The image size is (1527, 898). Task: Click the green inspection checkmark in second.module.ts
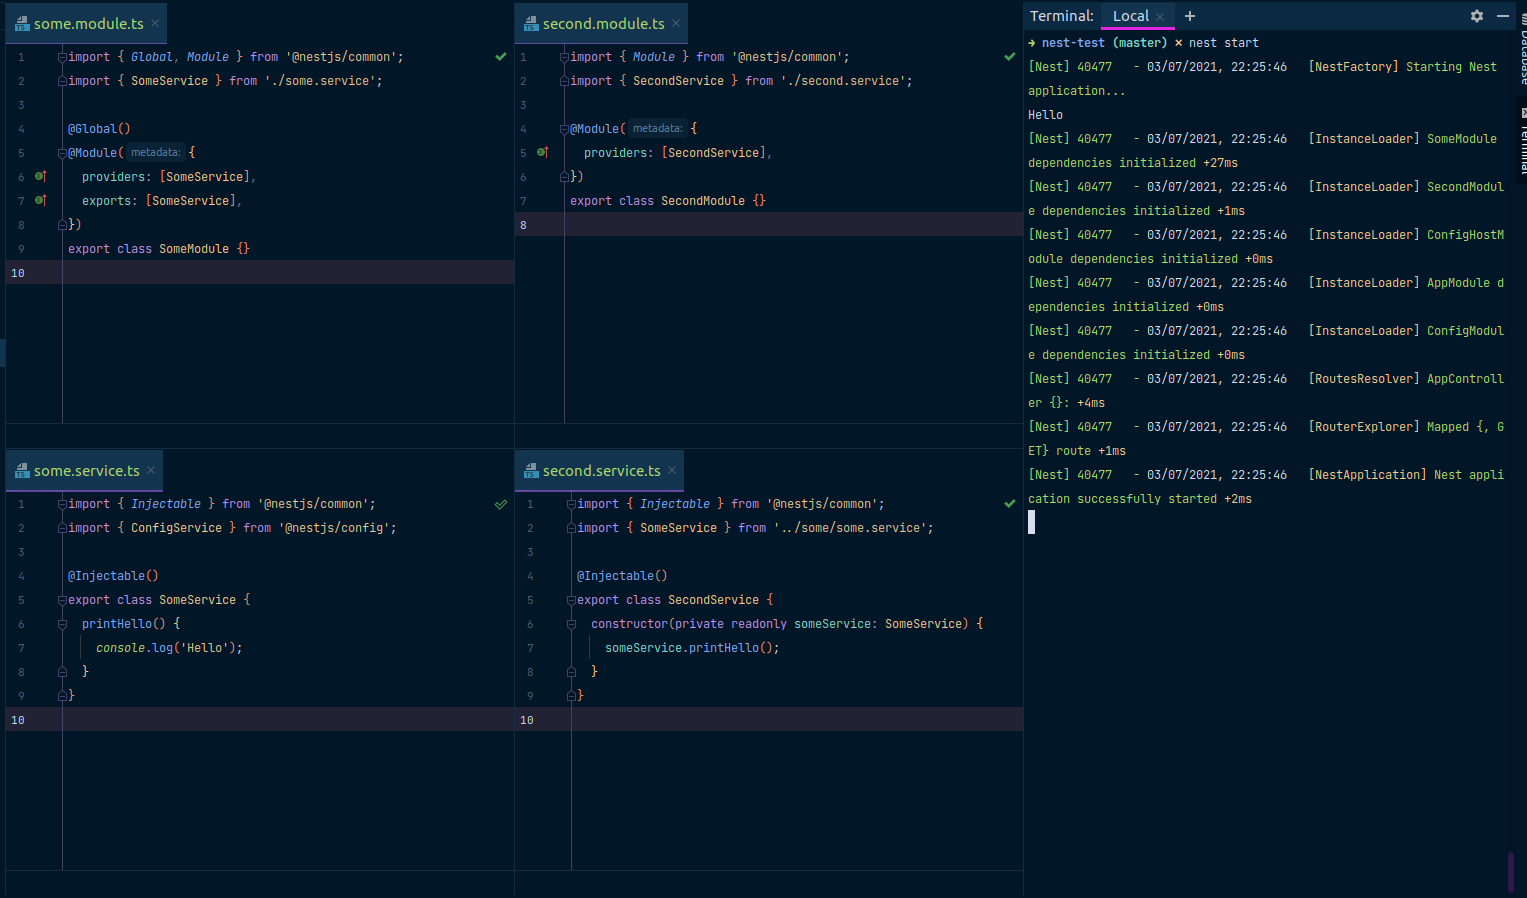click(x=1010, y=57)
